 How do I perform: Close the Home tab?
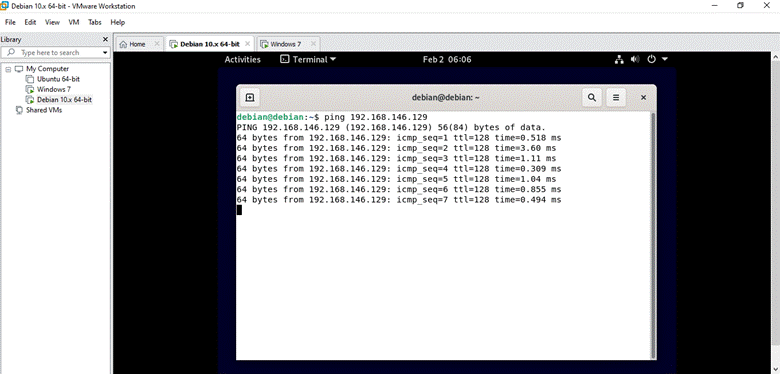tap(157, 44)
